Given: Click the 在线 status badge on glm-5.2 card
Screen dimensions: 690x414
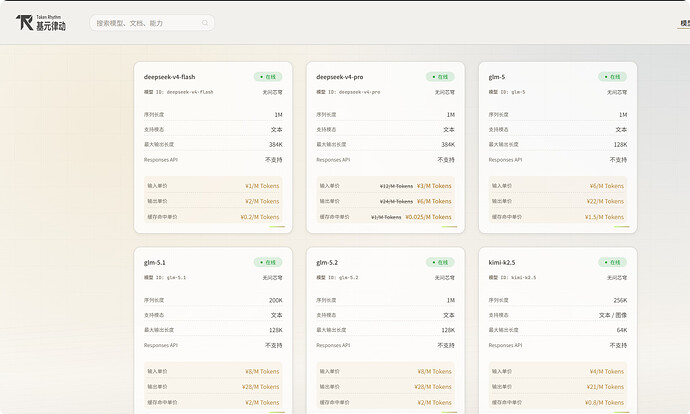Looking at the screenshot, I should 440,262.
